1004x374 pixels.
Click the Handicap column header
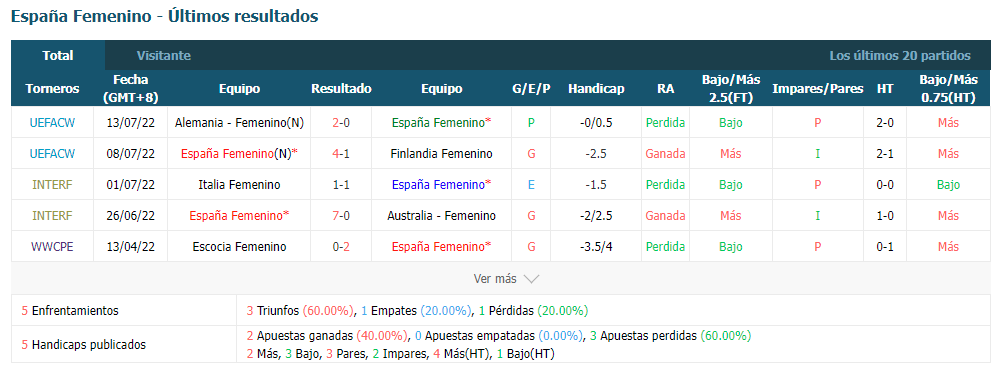(x=595, y=89)
